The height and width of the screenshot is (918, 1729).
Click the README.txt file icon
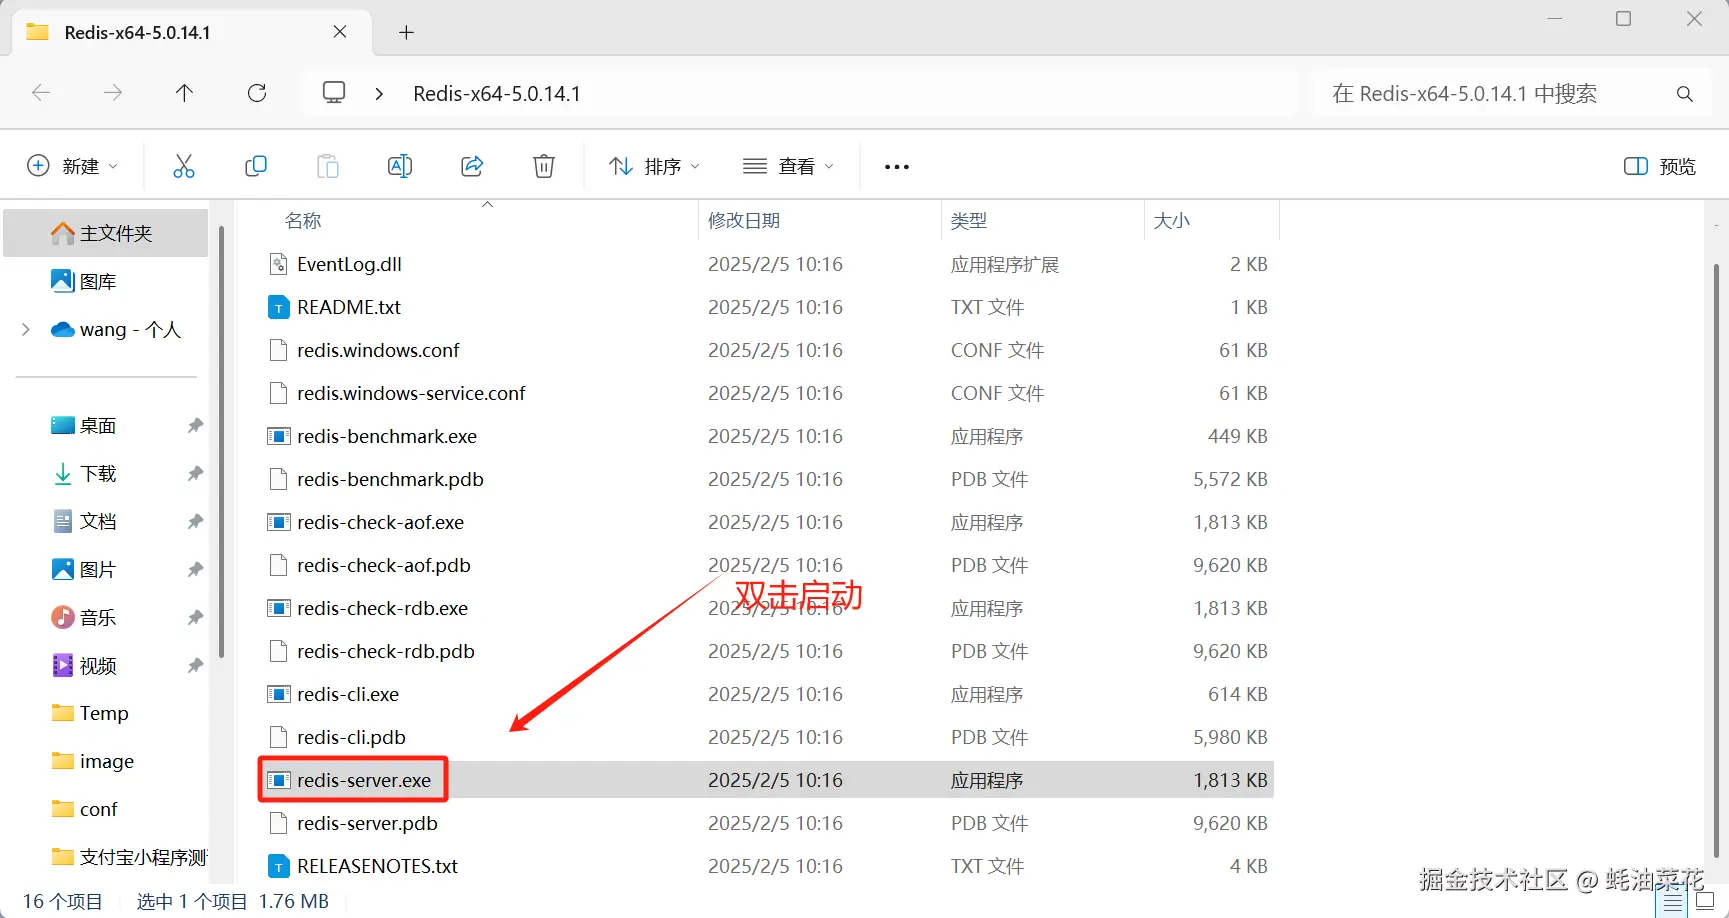(279, 307)
